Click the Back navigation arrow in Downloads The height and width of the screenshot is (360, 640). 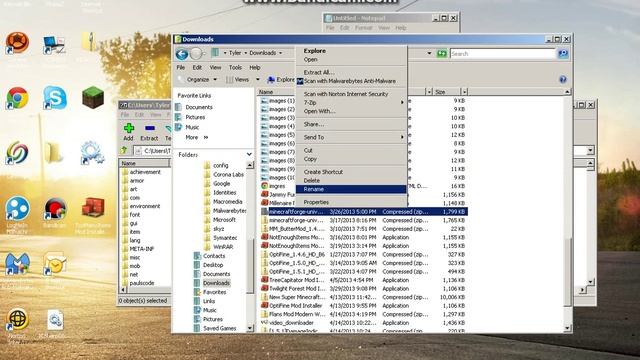pyautogui.click(x=182, y=54)
